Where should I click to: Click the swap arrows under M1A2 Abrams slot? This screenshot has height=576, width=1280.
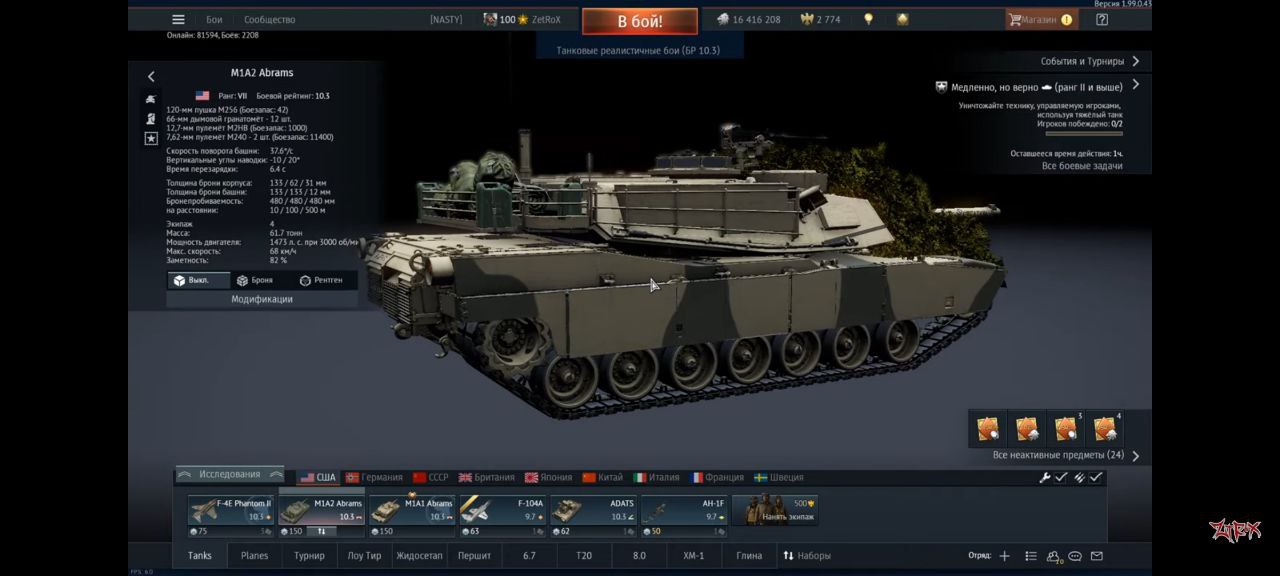coord(321,532)
